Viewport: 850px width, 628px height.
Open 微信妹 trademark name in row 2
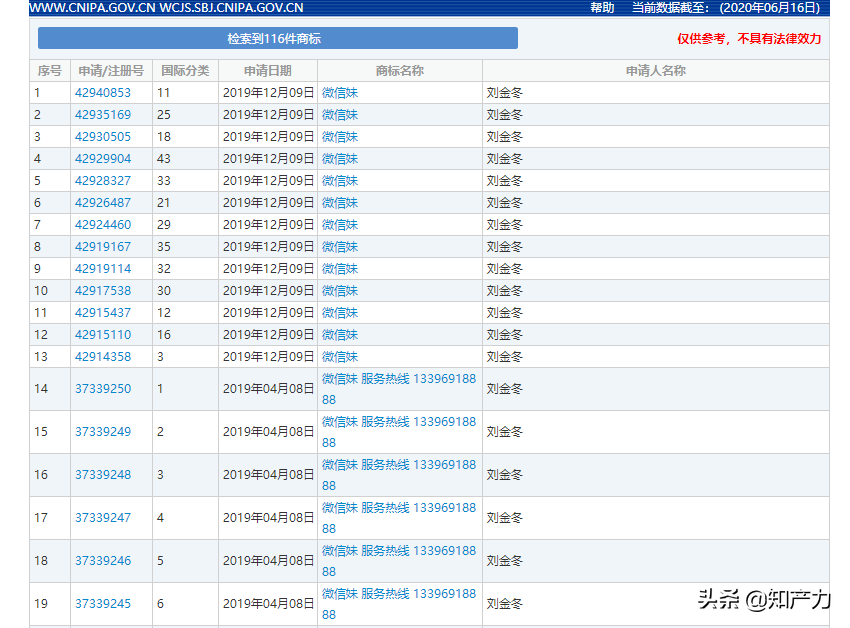[340, 115]
